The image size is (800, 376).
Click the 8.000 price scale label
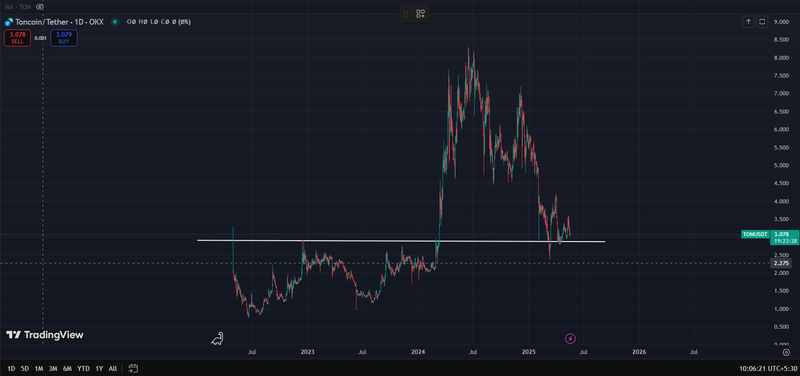(x=781, y=58)
